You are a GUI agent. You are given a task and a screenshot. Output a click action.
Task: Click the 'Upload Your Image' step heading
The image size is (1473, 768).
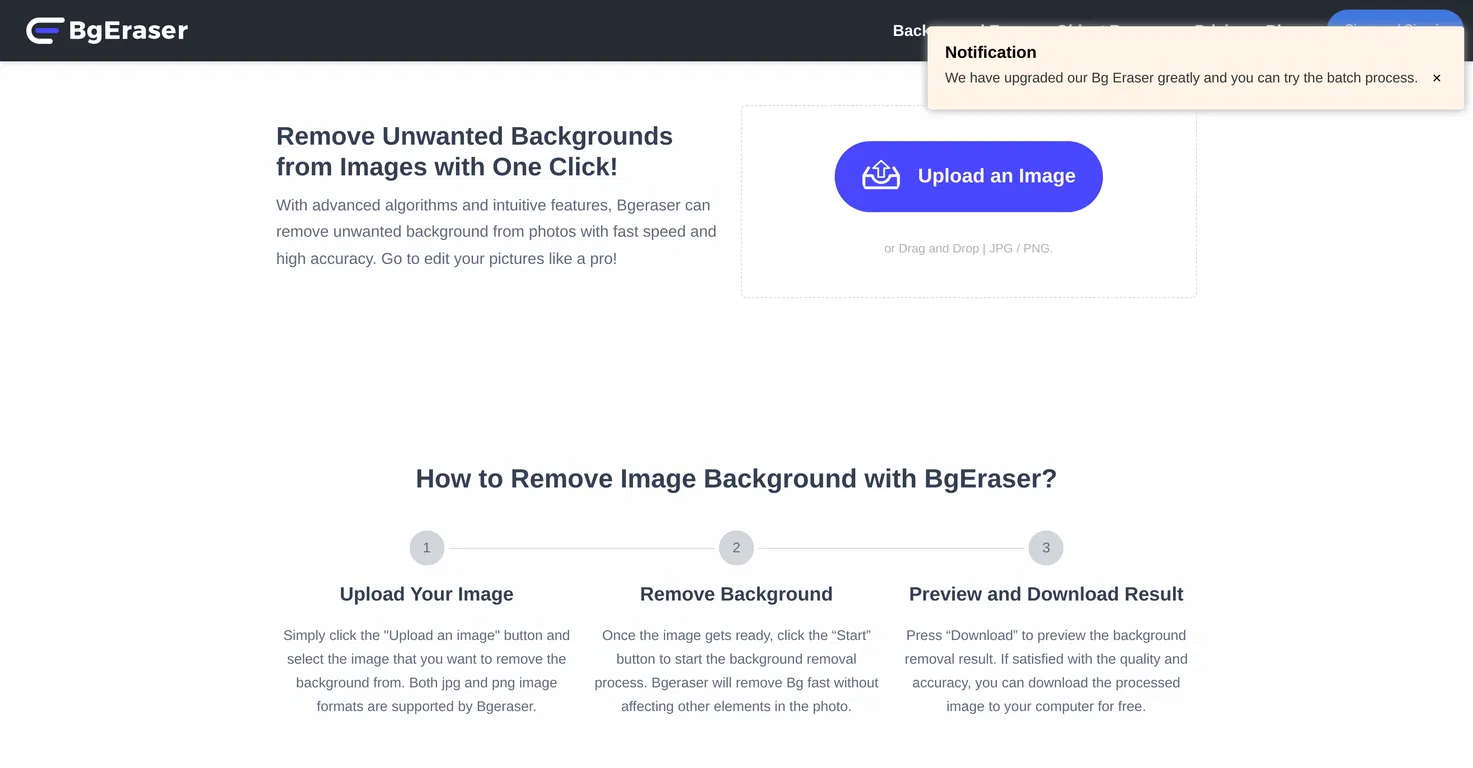pos(426,594)
